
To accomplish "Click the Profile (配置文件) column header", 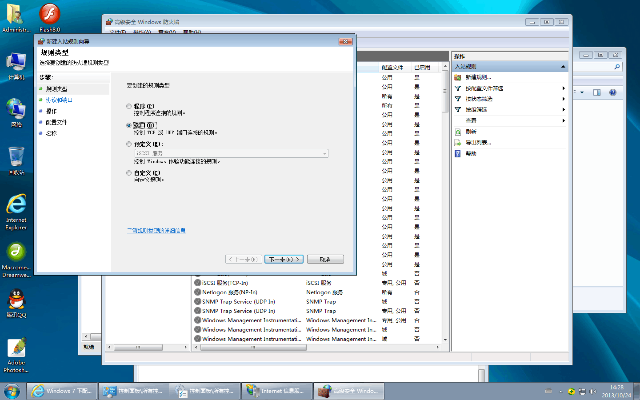I will pyautogui.click(x=391, y=66).
